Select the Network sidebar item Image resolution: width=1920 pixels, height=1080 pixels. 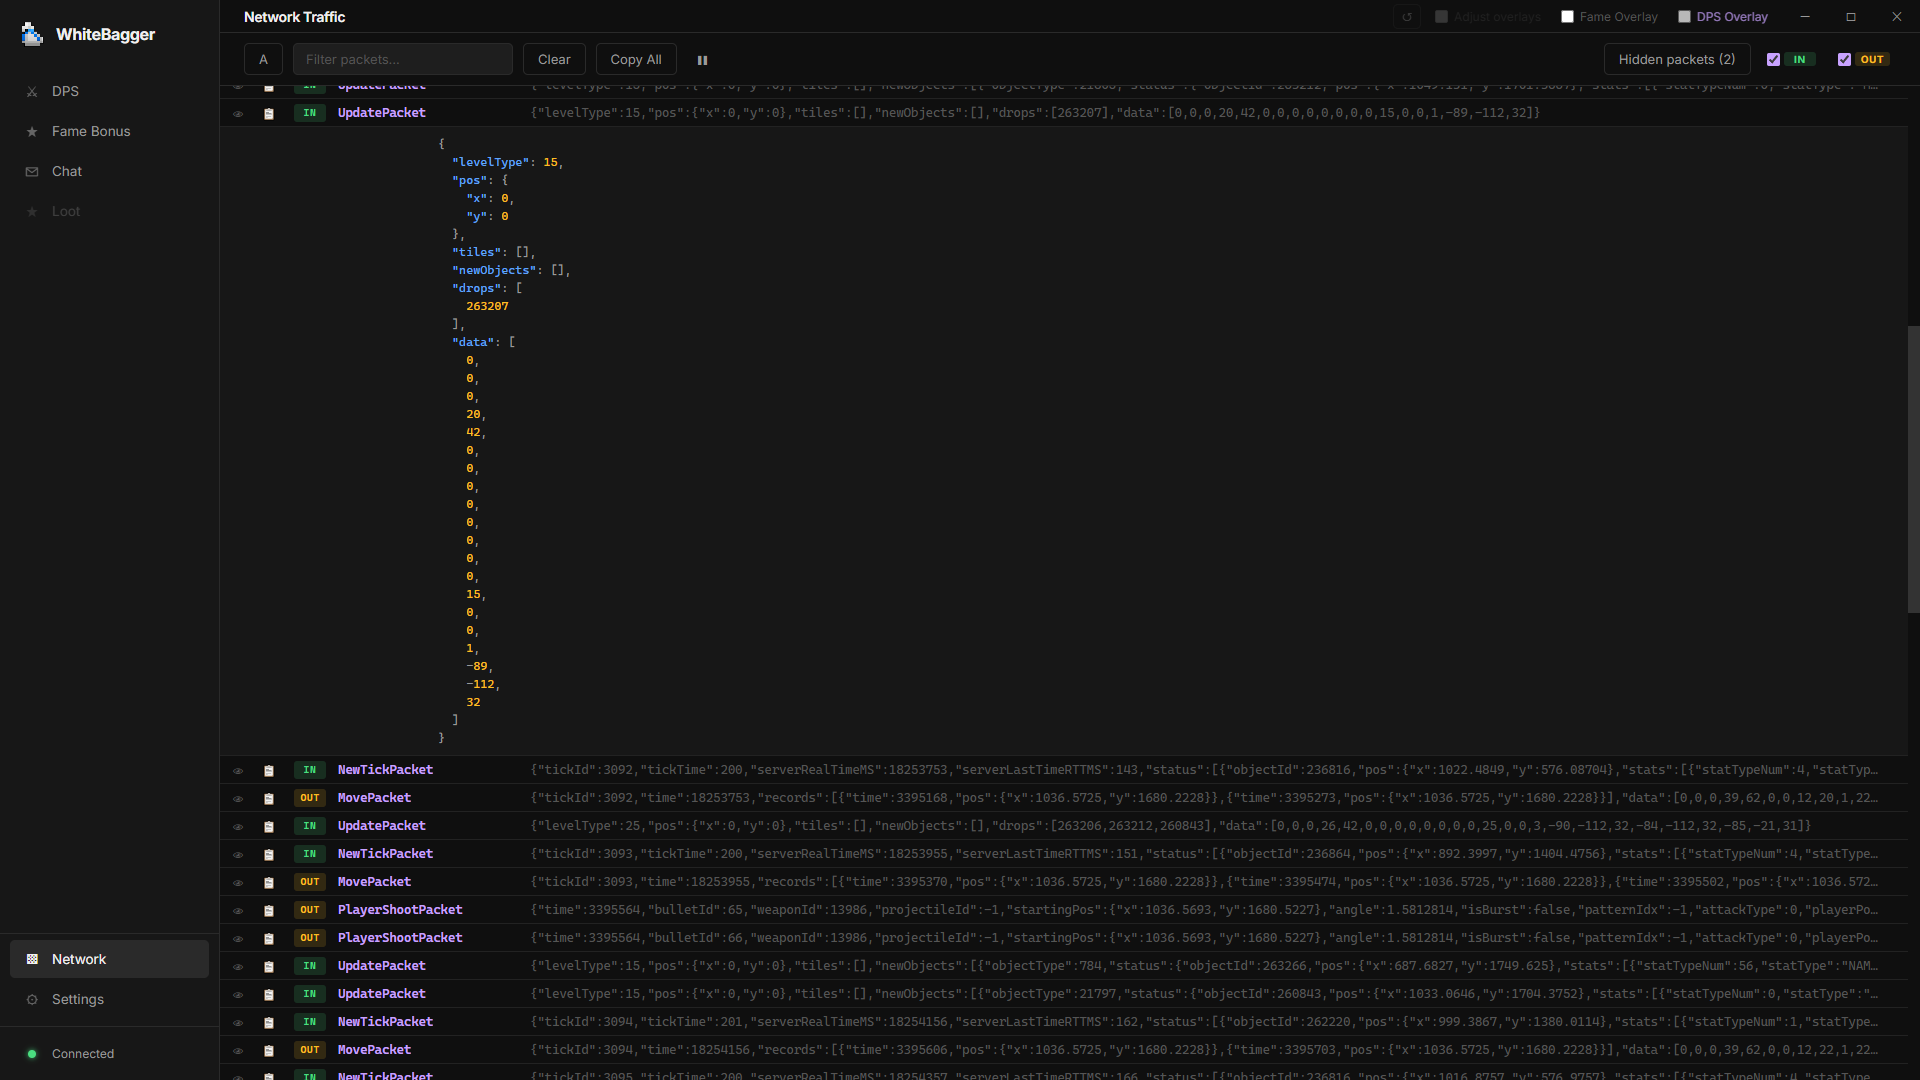coord(109,959)
